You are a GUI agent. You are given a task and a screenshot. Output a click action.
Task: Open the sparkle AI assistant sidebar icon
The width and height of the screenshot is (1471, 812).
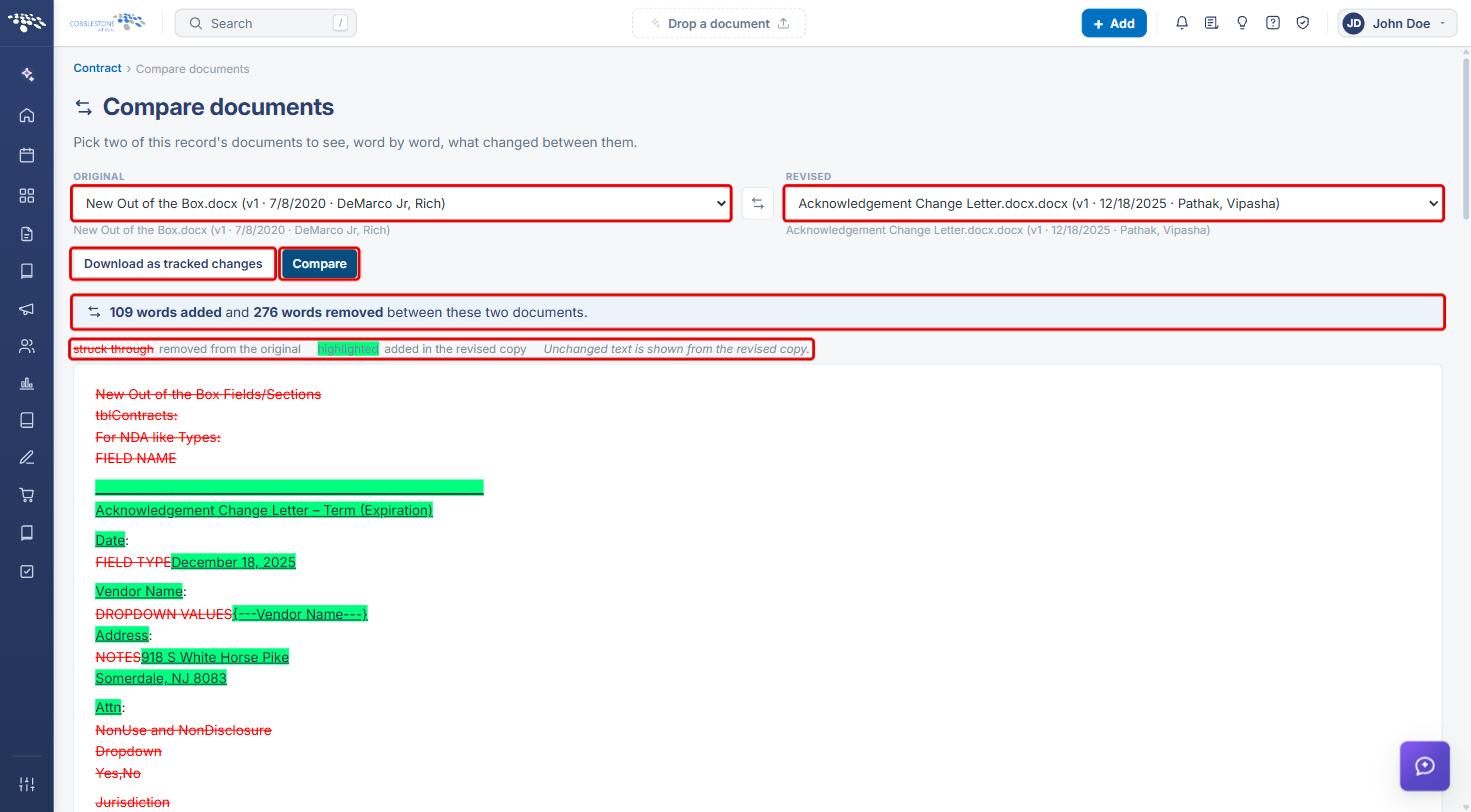point(27,75)
